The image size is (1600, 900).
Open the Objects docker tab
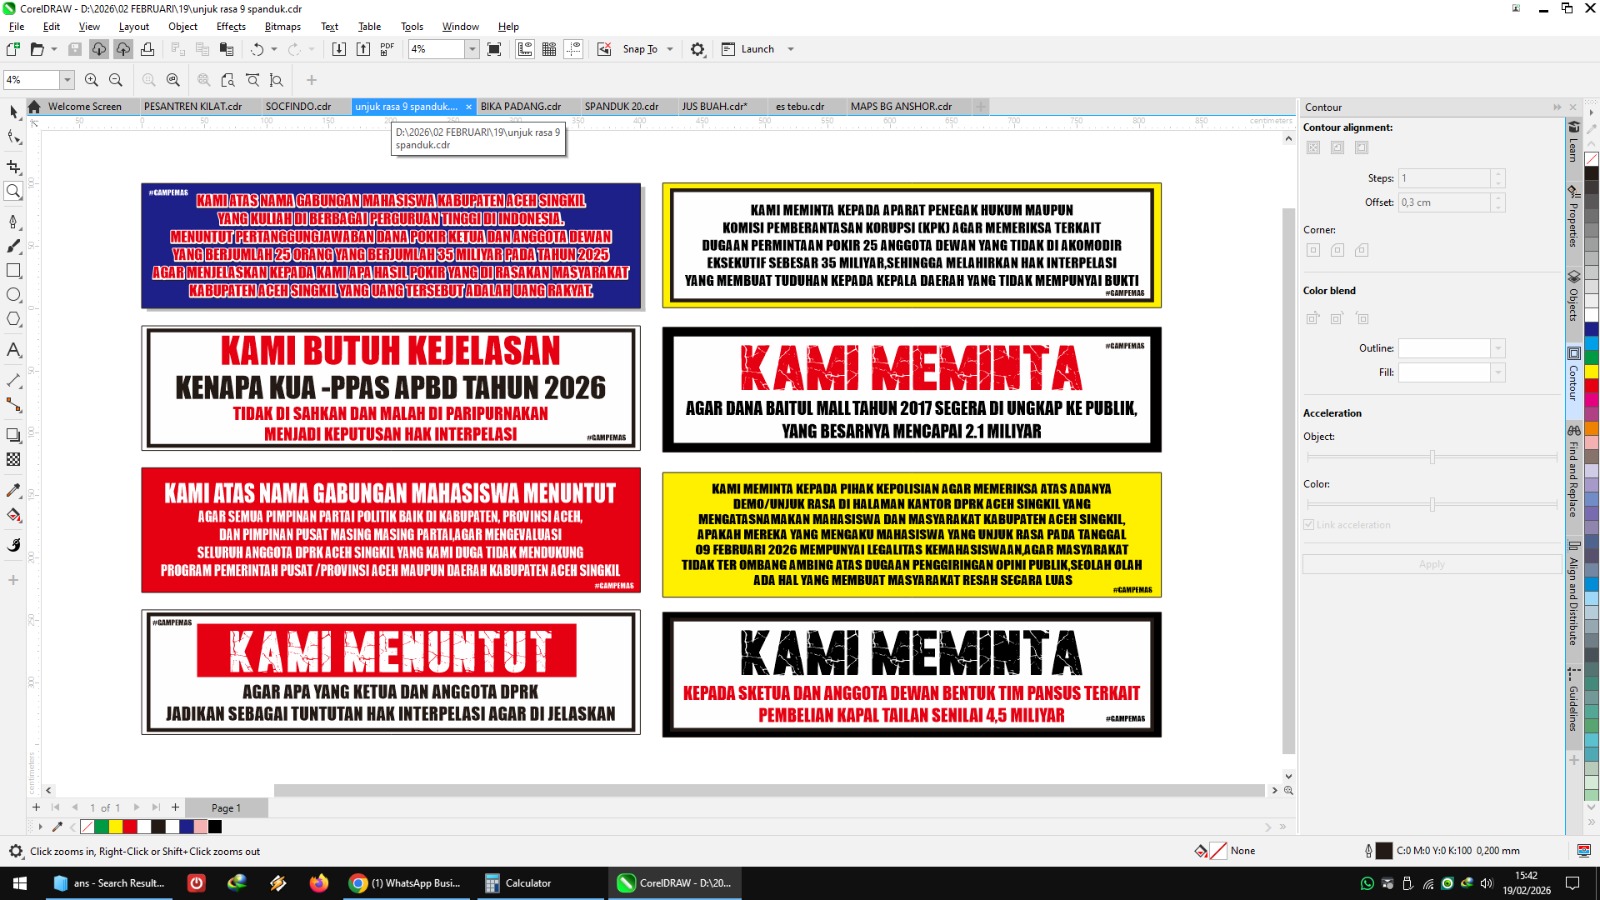pyautogui.click(x=1574, y=296)
